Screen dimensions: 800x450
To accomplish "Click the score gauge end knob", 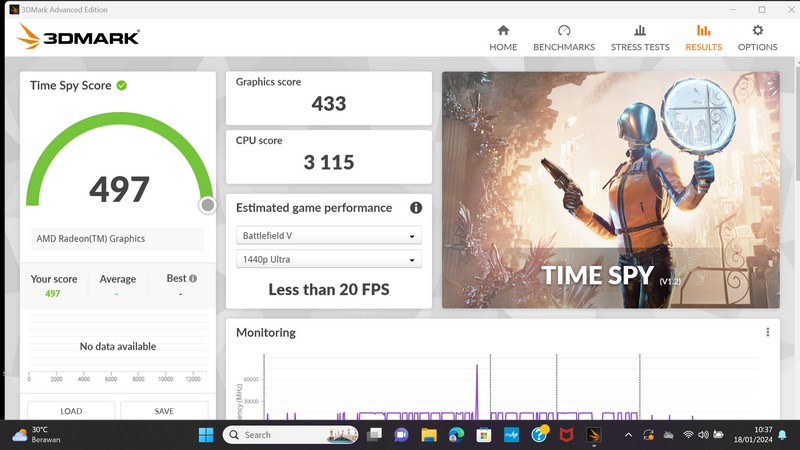I will (x=207, y=205).
